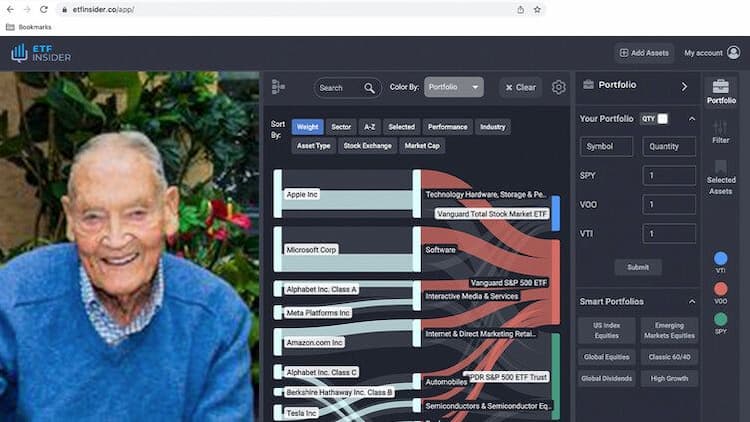Click the green SPY color swatch

coord(720,319)
